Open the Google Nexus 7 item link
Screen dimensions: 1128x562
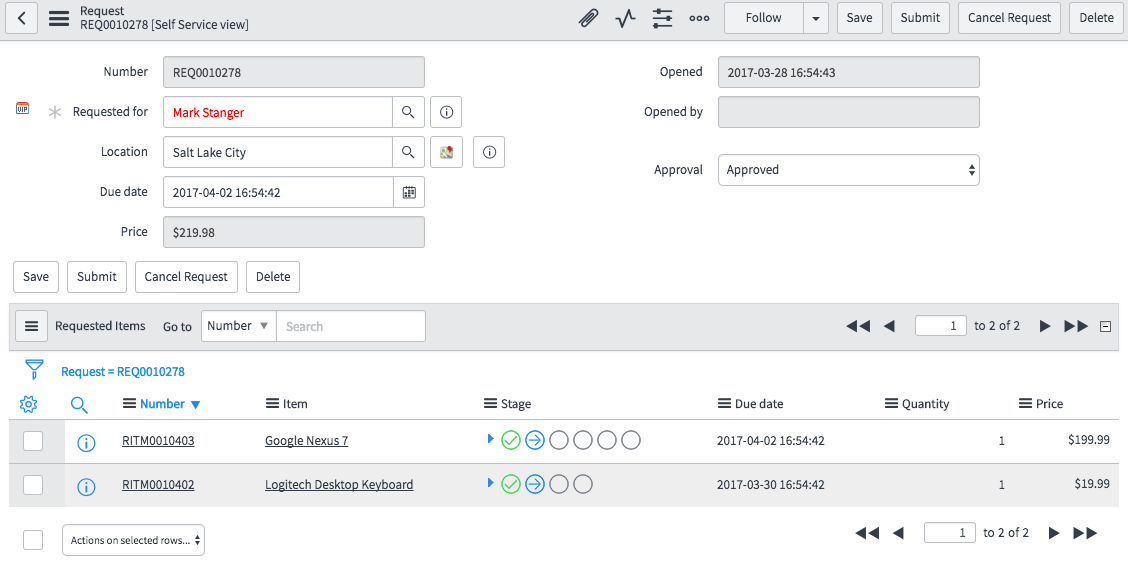coord(306,441)
